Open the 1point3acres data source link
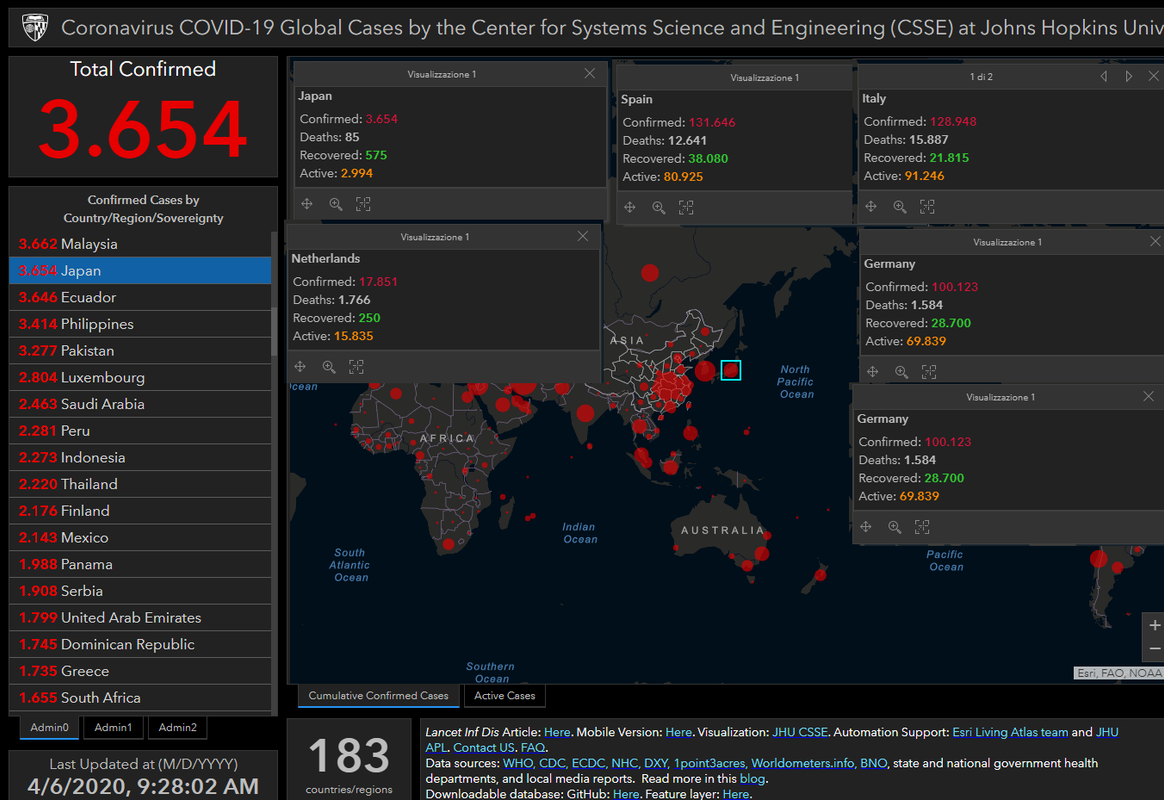The height and width of the screenshot is (800, 1164). [x=709, y=764]
